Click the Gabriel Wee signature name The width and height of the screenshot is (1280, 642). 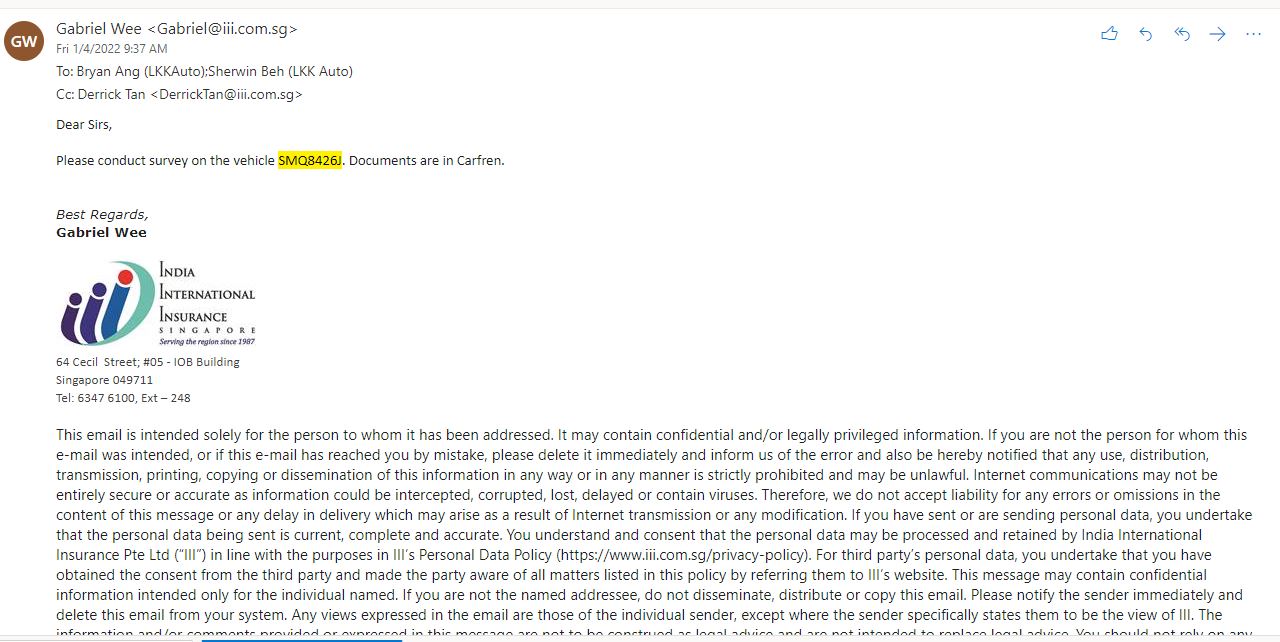[x=101, y=232]
